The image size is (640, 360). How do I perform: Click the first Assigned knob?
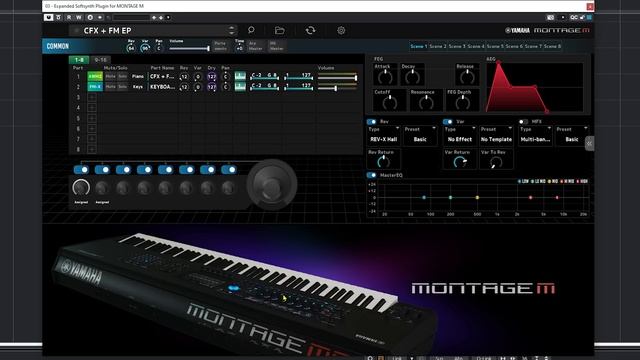(81, 188)
